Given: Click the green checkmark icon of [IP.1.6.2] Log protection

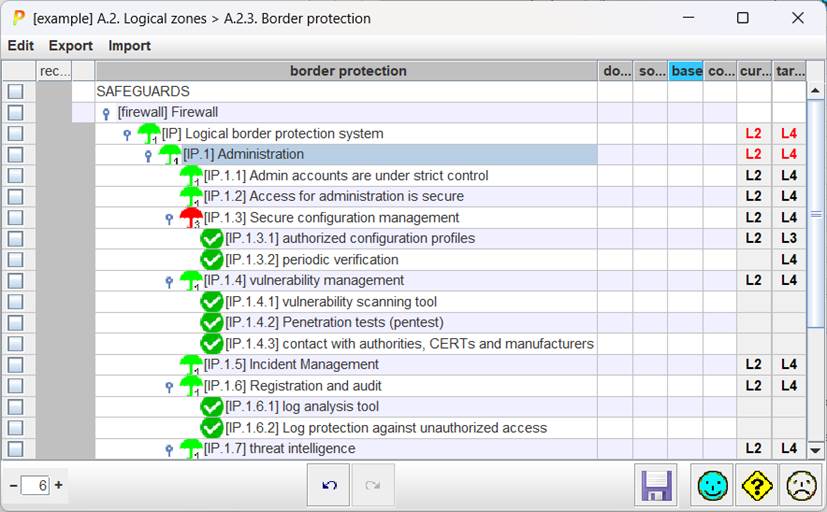Looking at the screenshot, I should click(212, 428).
